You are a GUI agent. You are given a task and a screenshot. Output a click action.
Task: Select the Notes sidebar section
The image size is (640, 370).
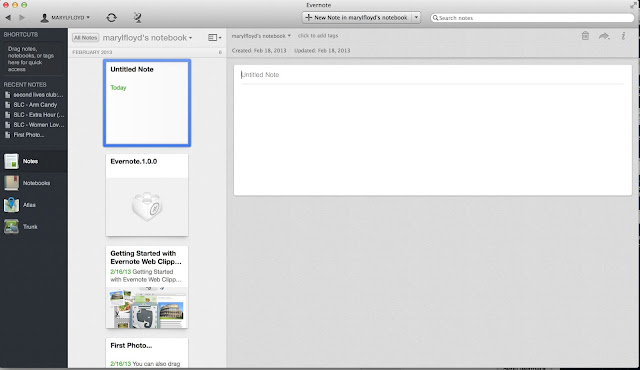click(x=34, y=161)
